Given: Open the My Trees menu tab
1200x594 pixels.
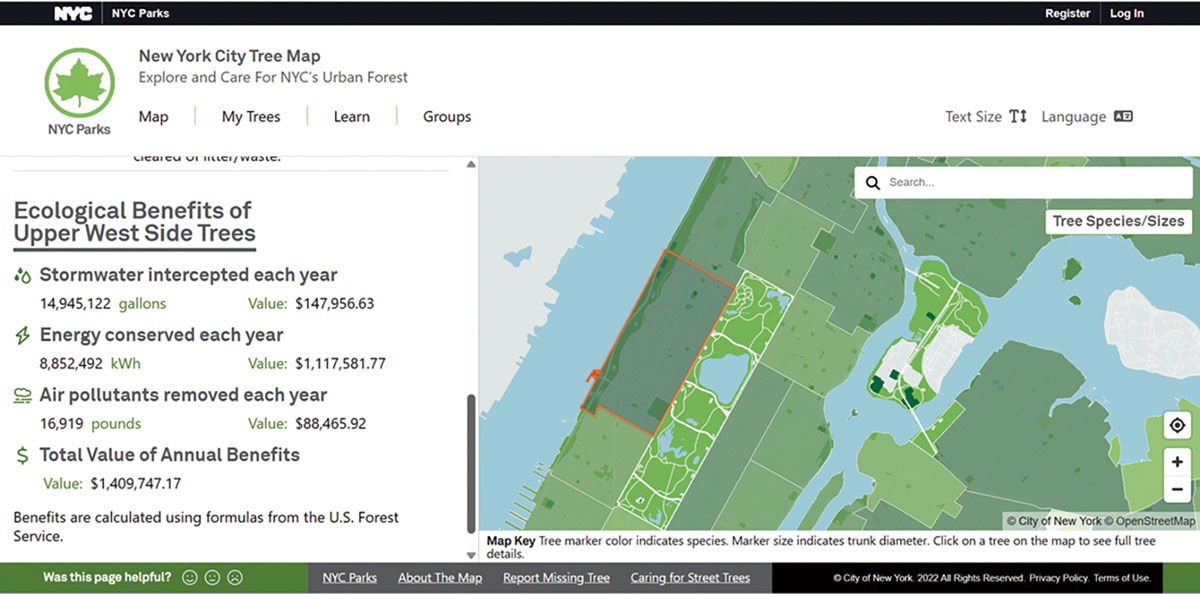Looking at the screenshot, I should tap(251, 117).
